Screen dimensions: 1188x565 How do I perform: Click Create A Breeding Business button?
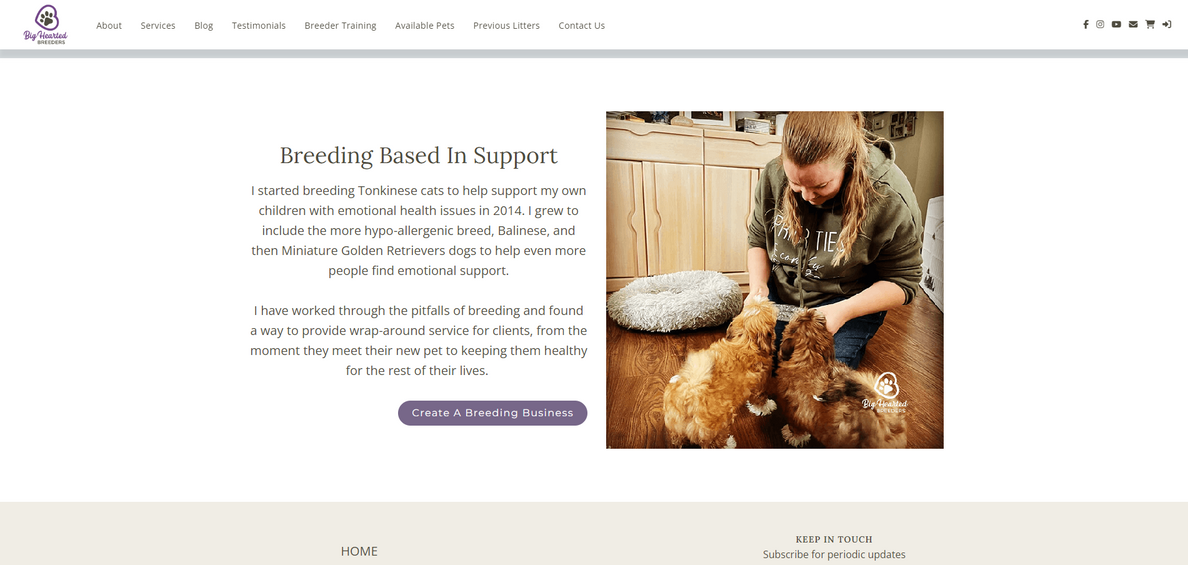coord(492,413)
